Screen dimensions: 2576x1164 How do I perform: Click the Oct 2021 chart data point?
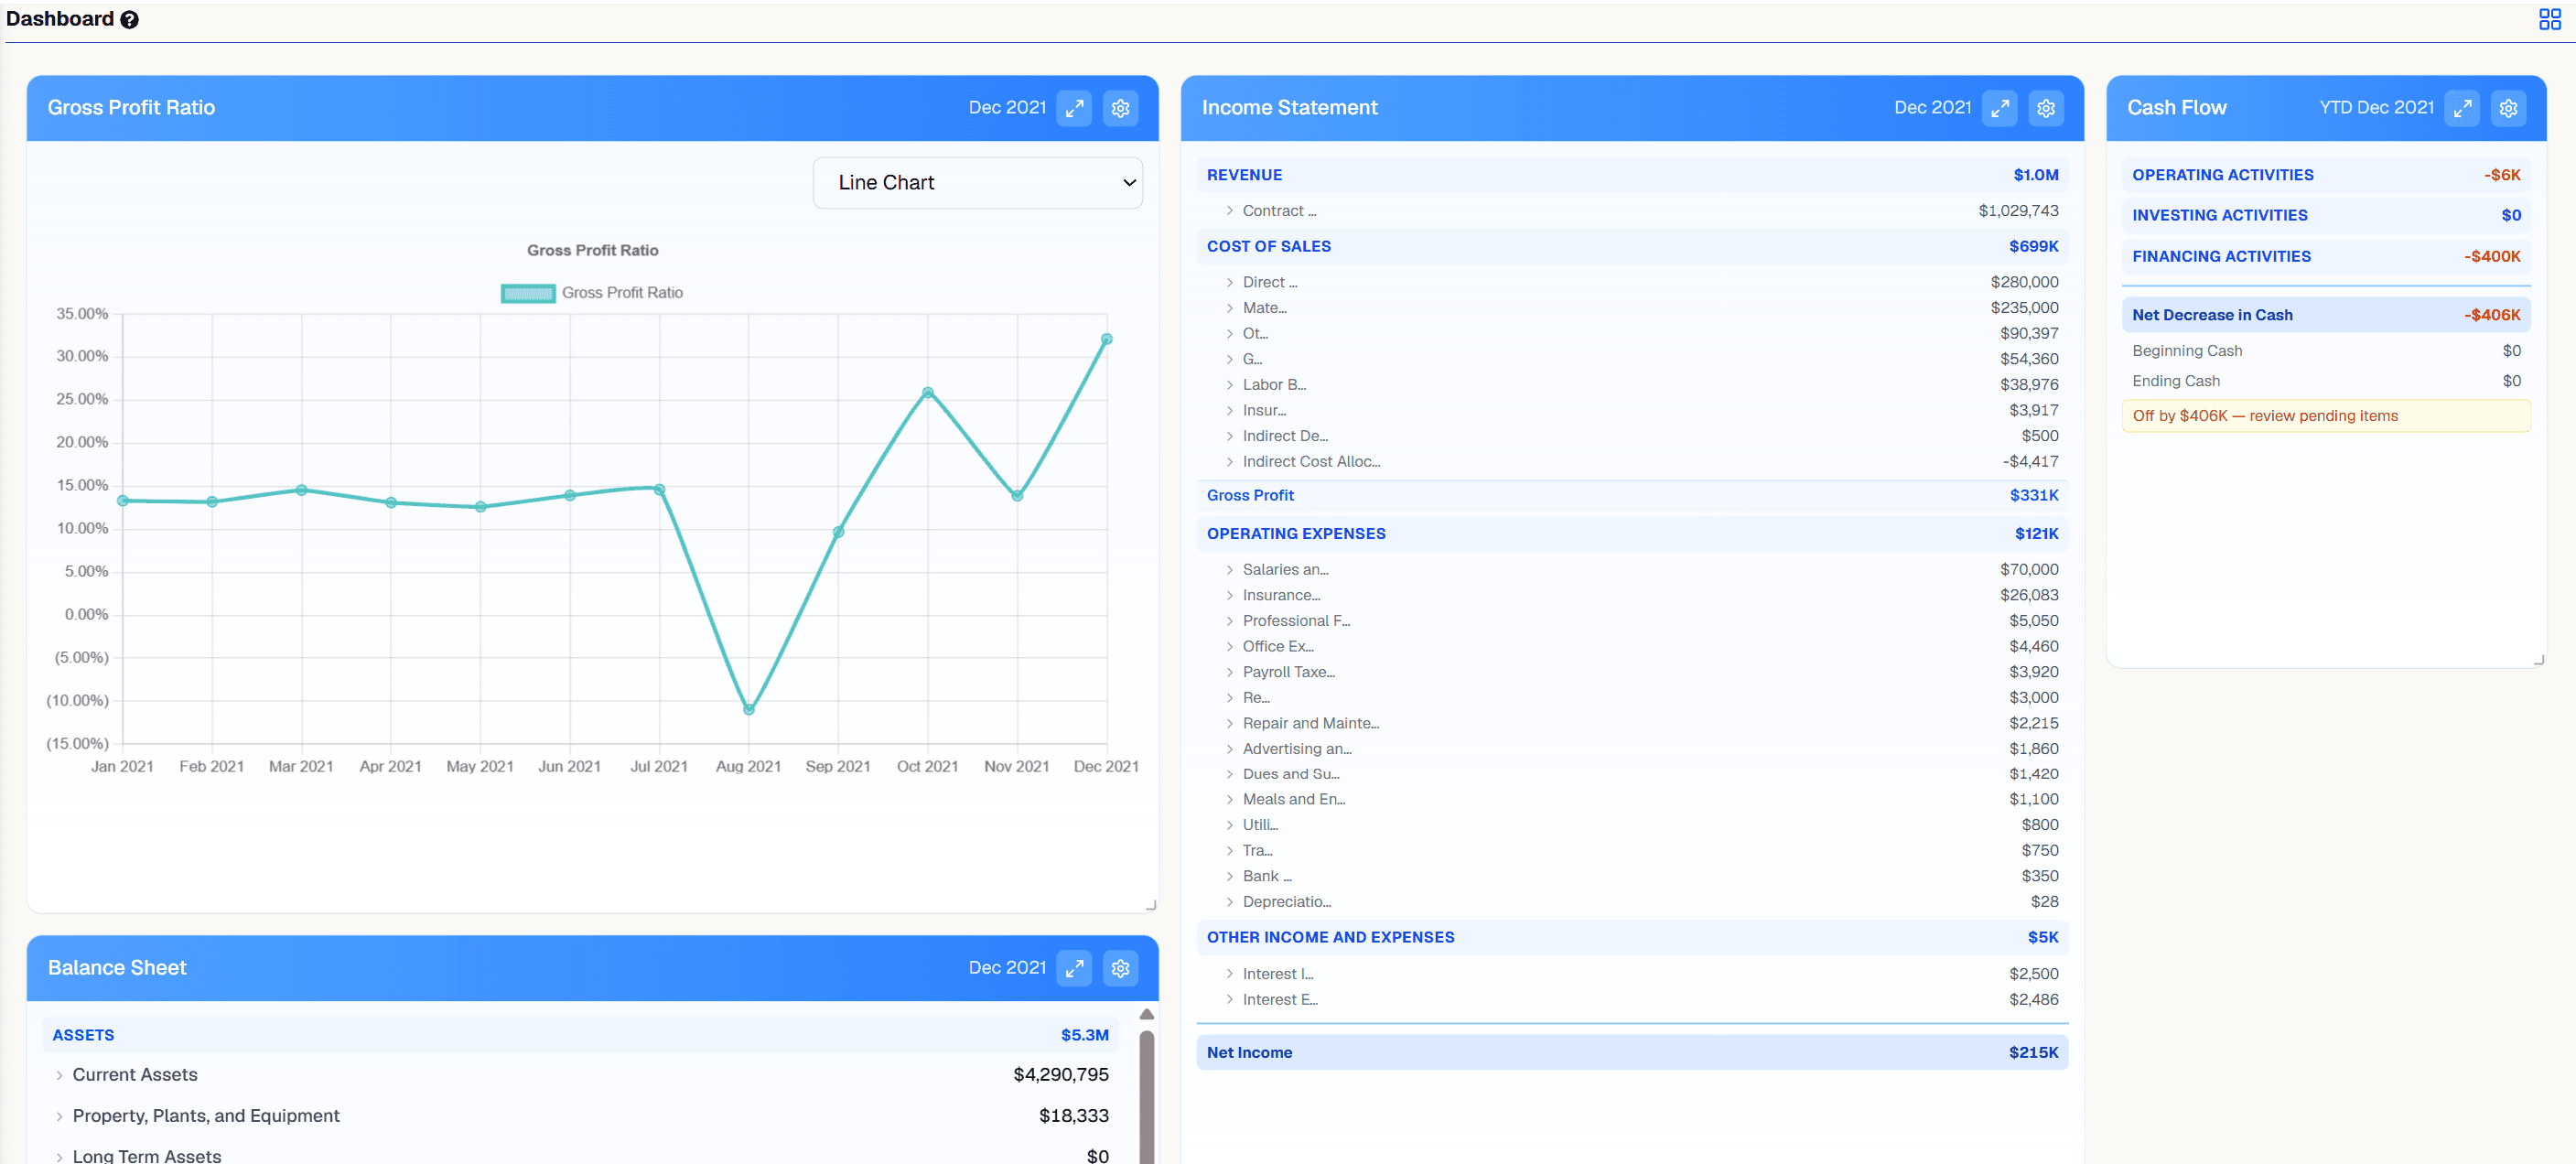point(928,393)
